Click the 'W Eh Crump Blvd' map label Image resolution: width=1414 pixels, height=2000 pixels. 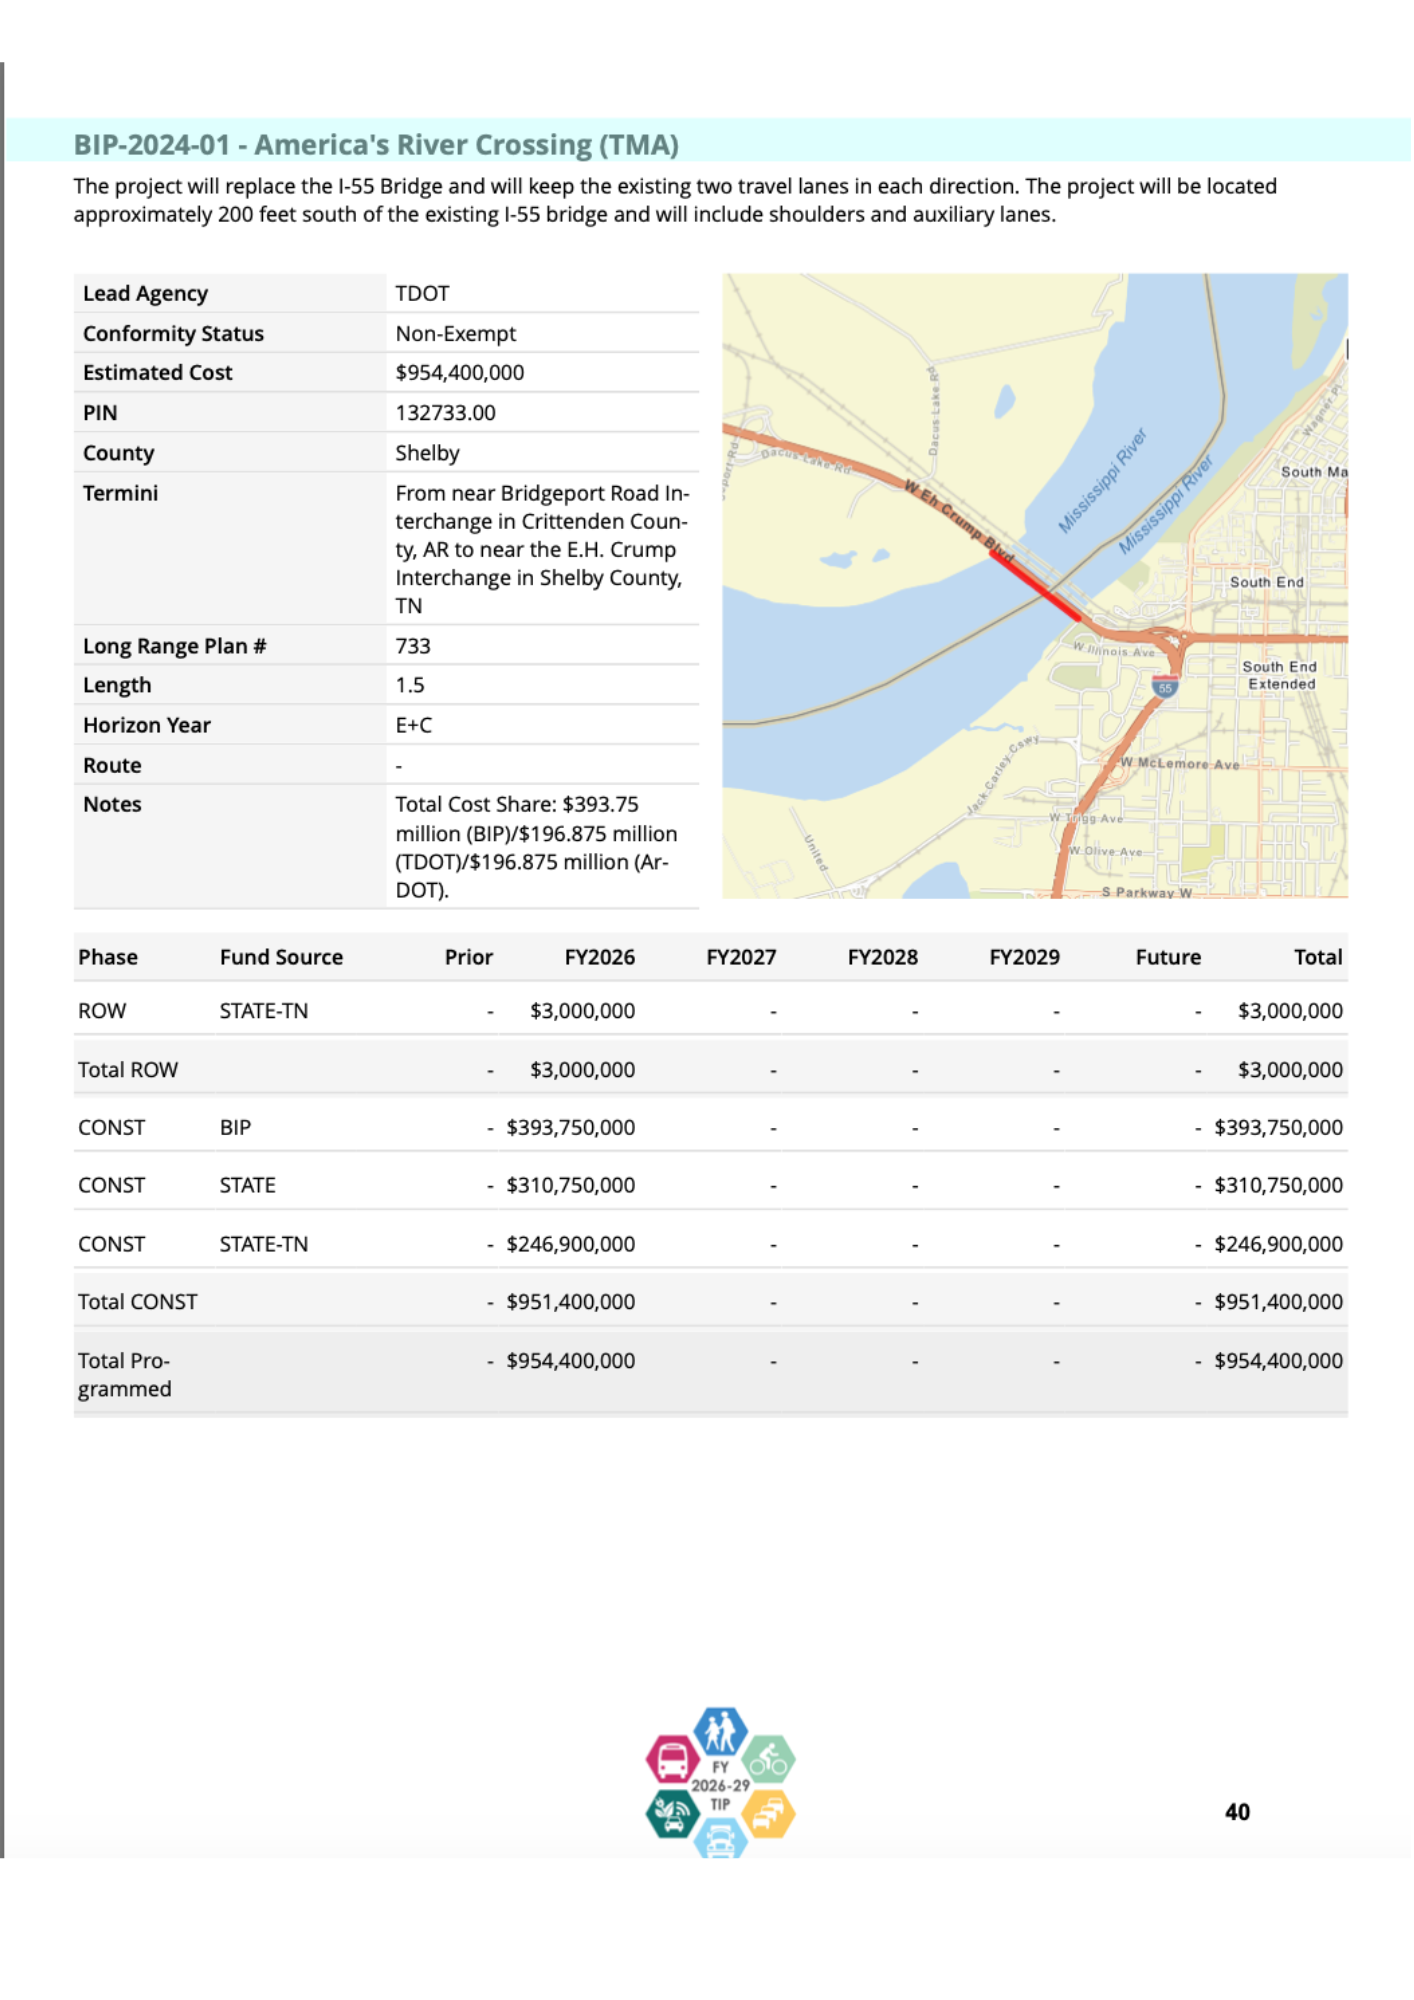[x=959, y=520]
